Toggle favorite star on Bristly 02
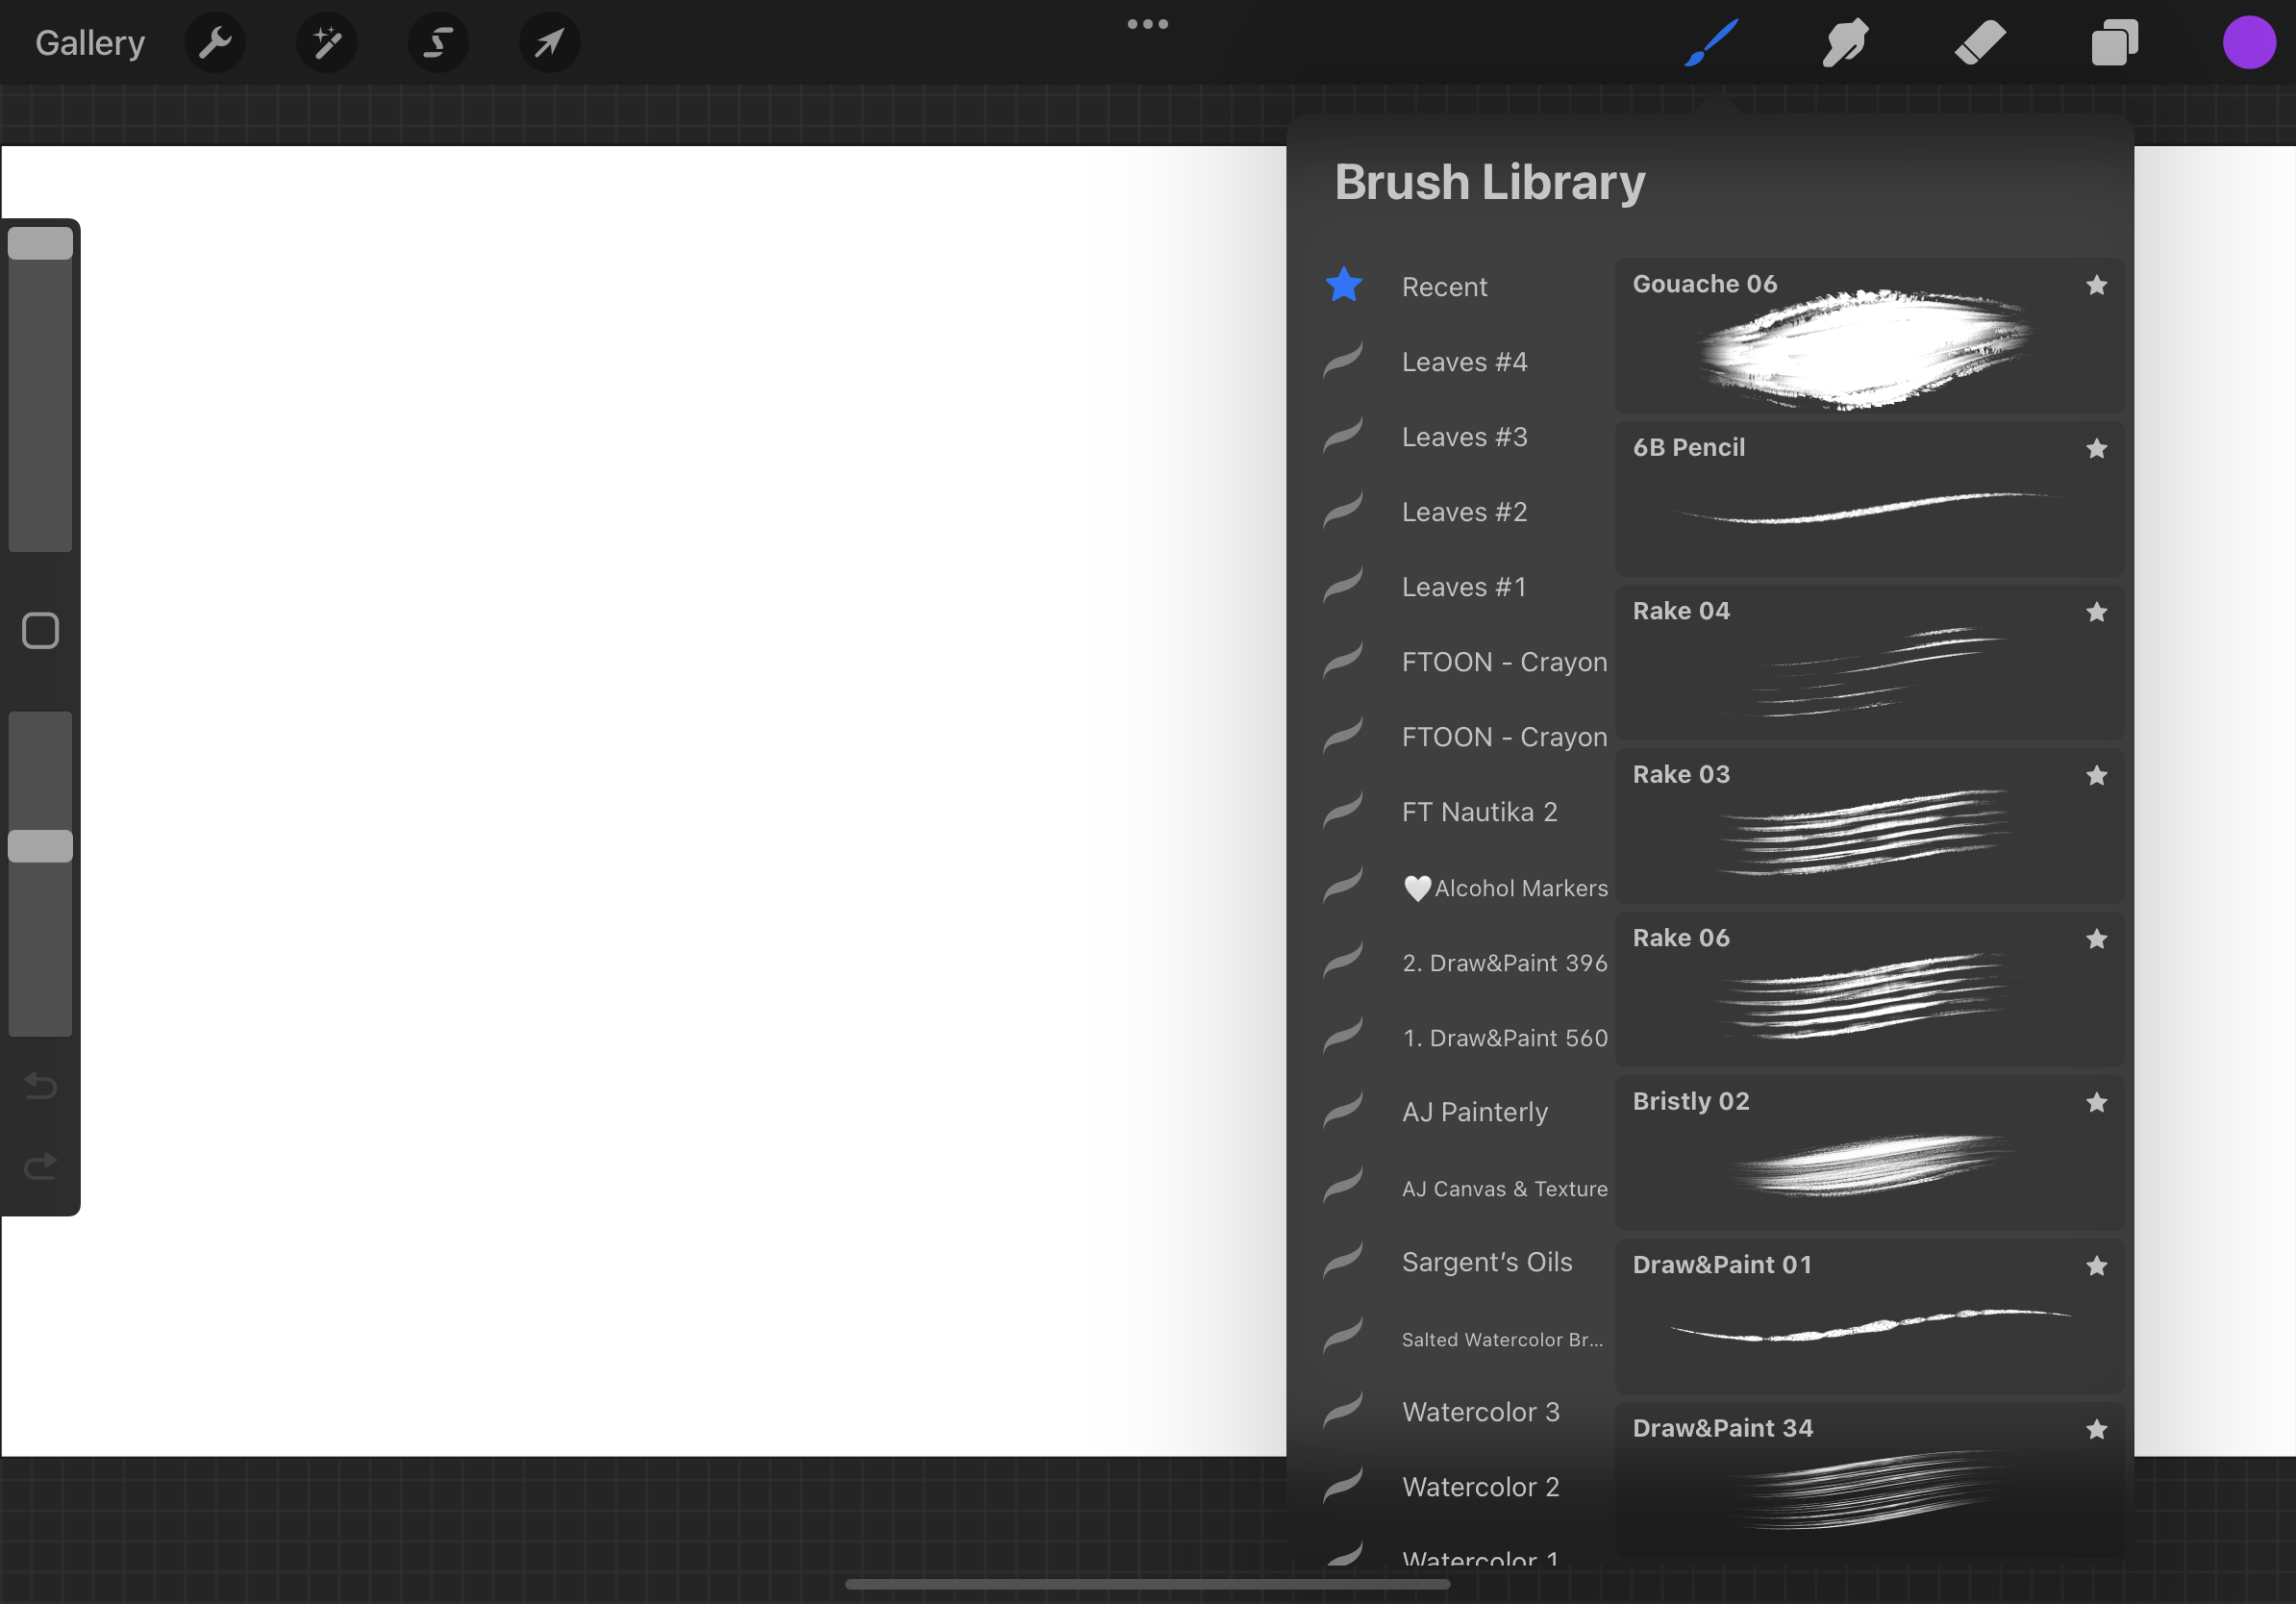This screenshot has height=1604, width=2296. tap(2097, 1103)
